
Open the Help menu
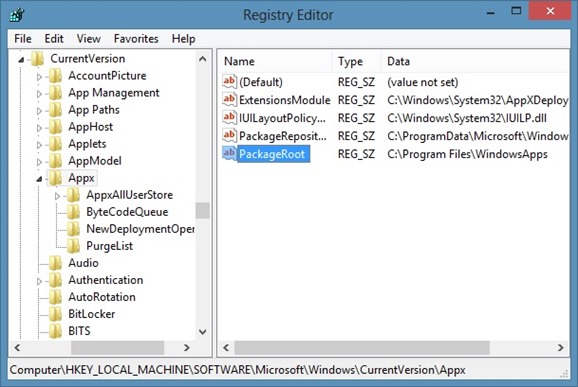(183, 39)
